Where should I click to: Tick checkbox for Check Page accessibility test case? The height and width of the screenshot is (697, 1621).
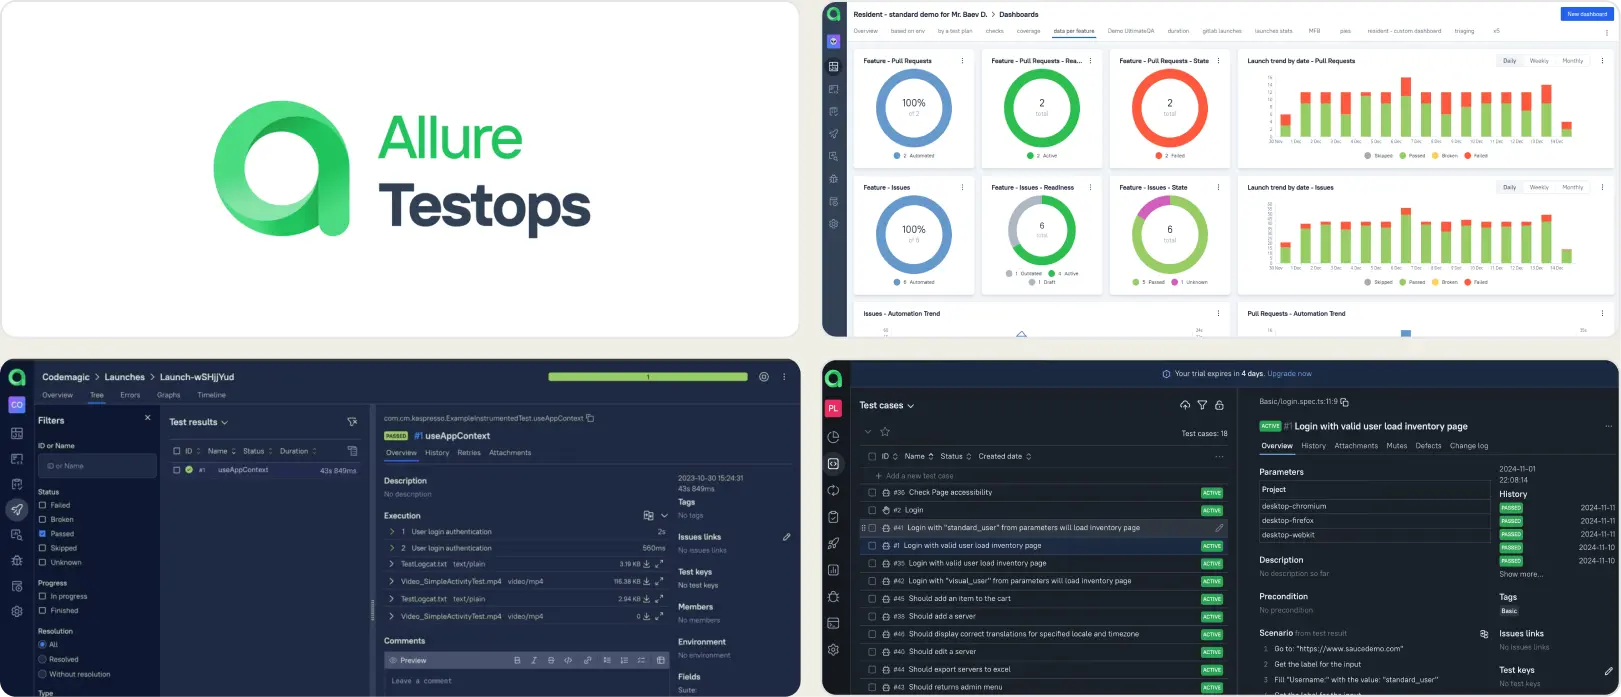coord(872,493)
